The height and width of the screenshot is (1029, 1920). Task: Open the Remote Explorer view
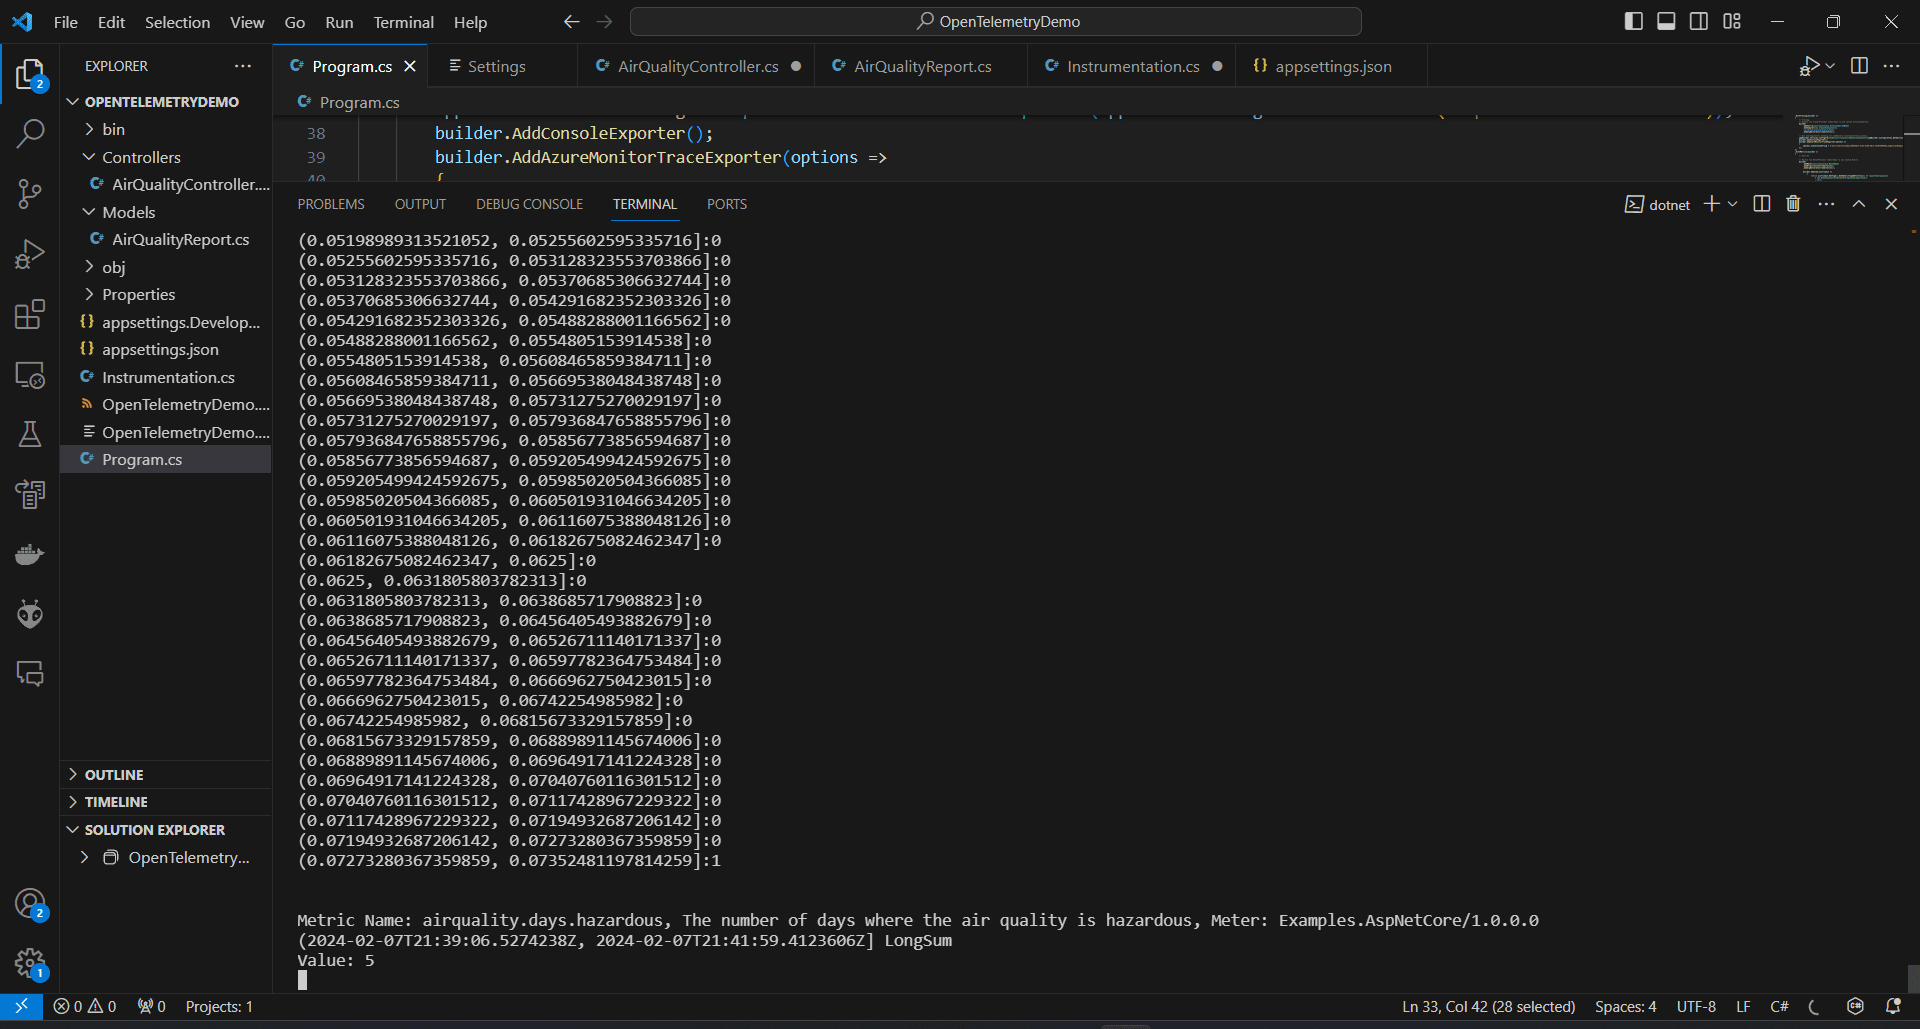click(31, 375)
